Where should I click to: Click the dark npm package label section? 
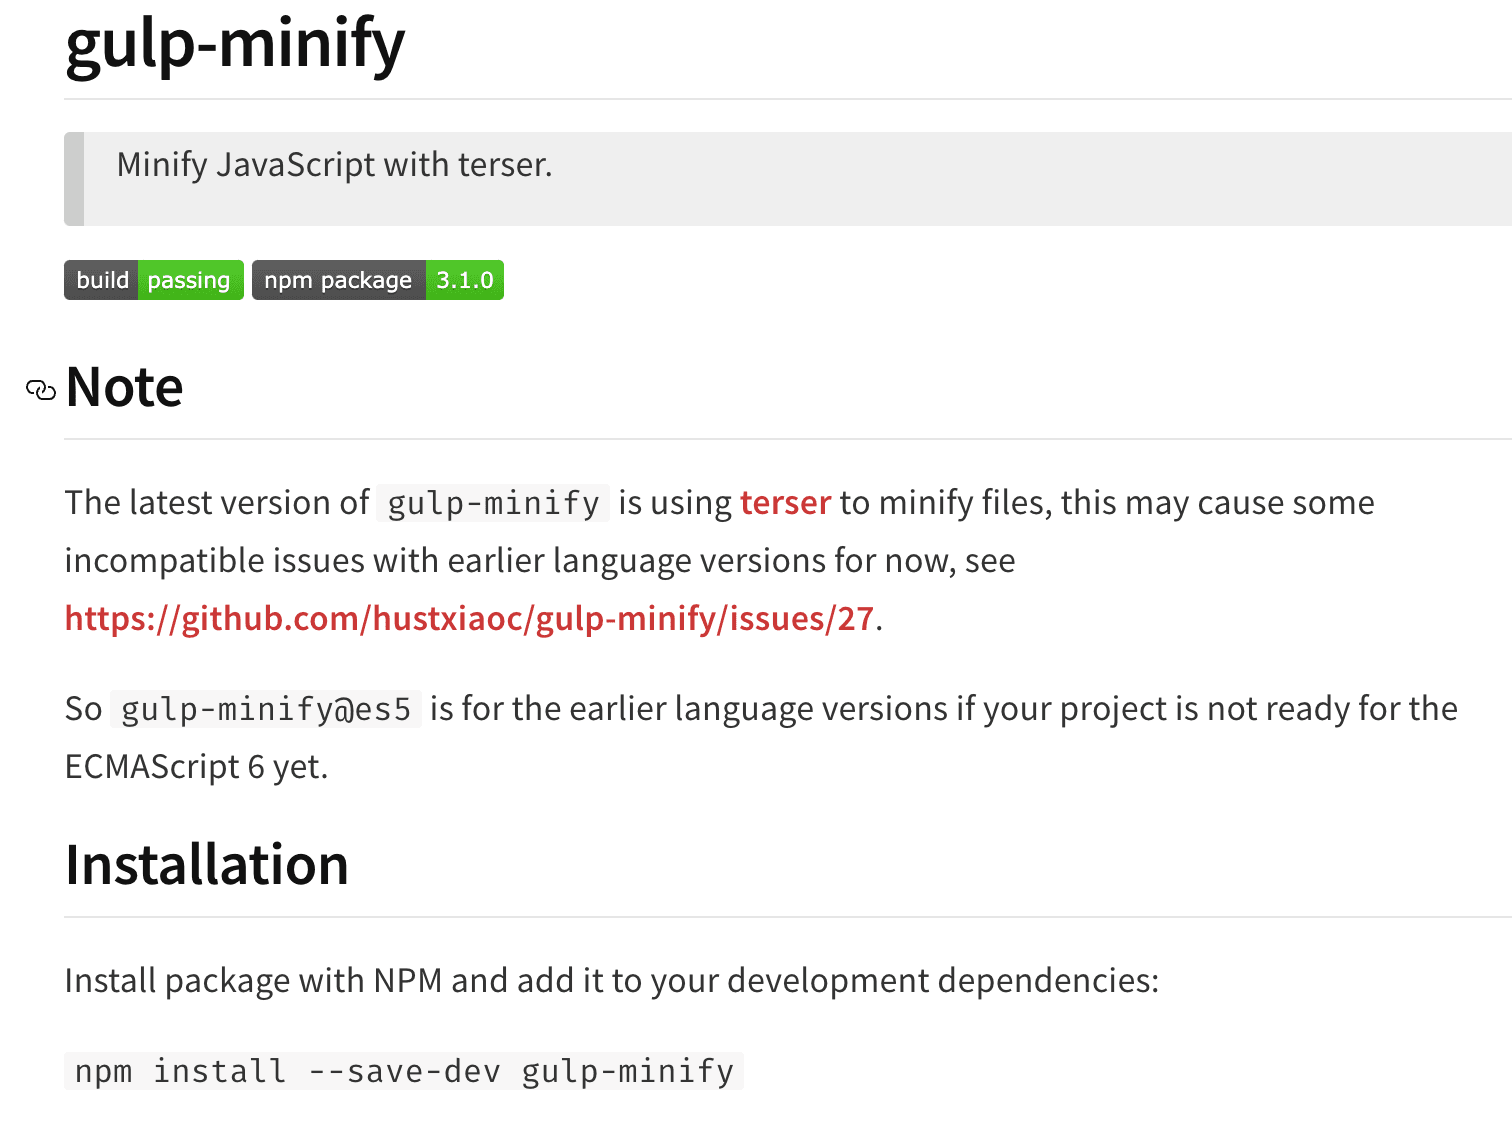pyautogui.click(x=337, y=280)
